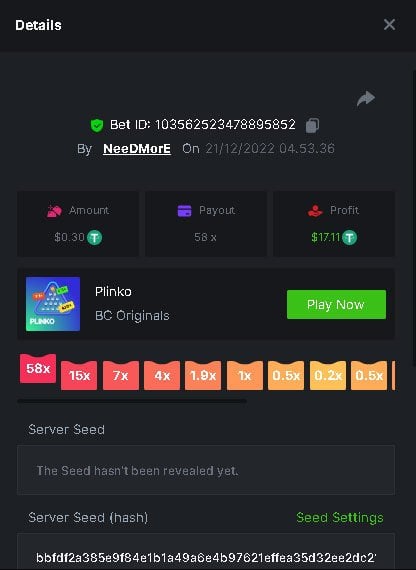Viewport: 416px width, 570px height.
Task: Select the 0.2x multiplier tile
Action: [328, 375]
